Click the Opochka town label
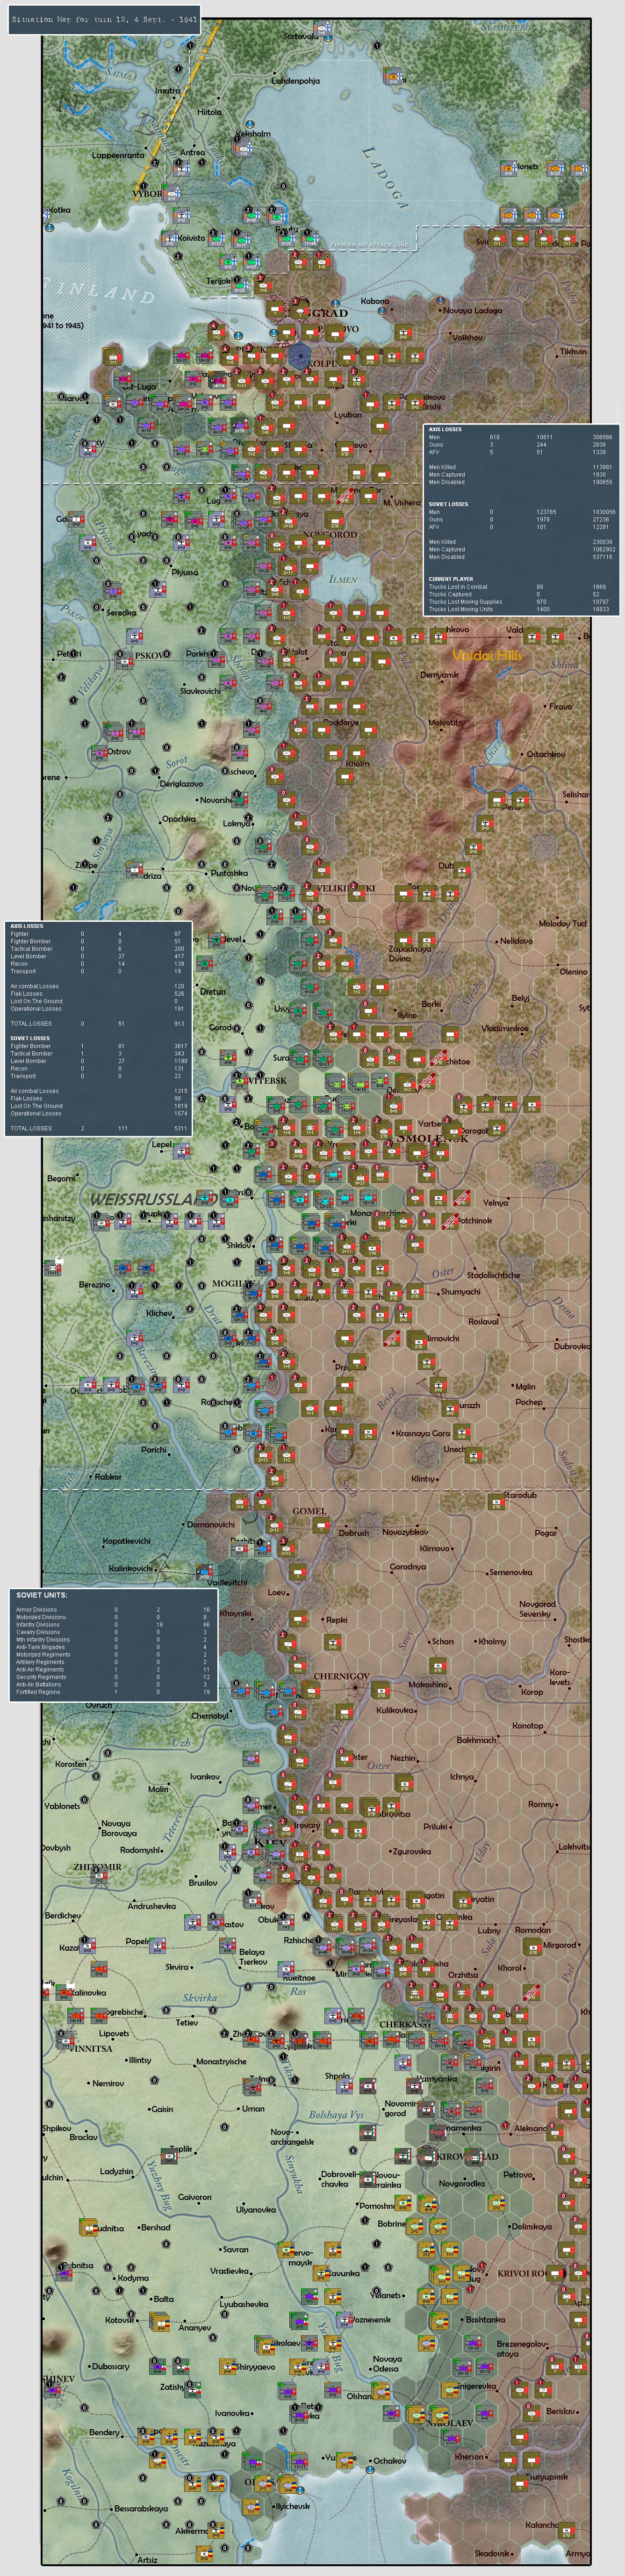 [178, 818]
